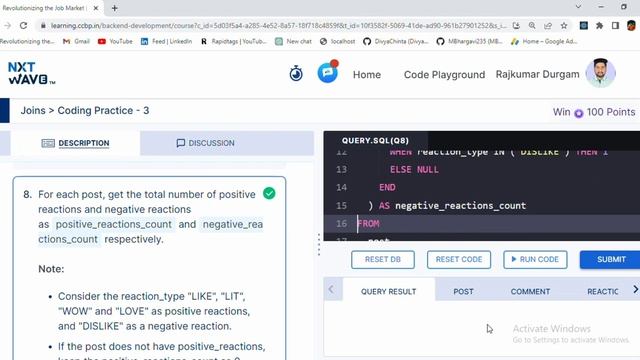The image size is (640, 360).
Task: Open the QUERY RESULT tab
Action: [x=389, y=291]
